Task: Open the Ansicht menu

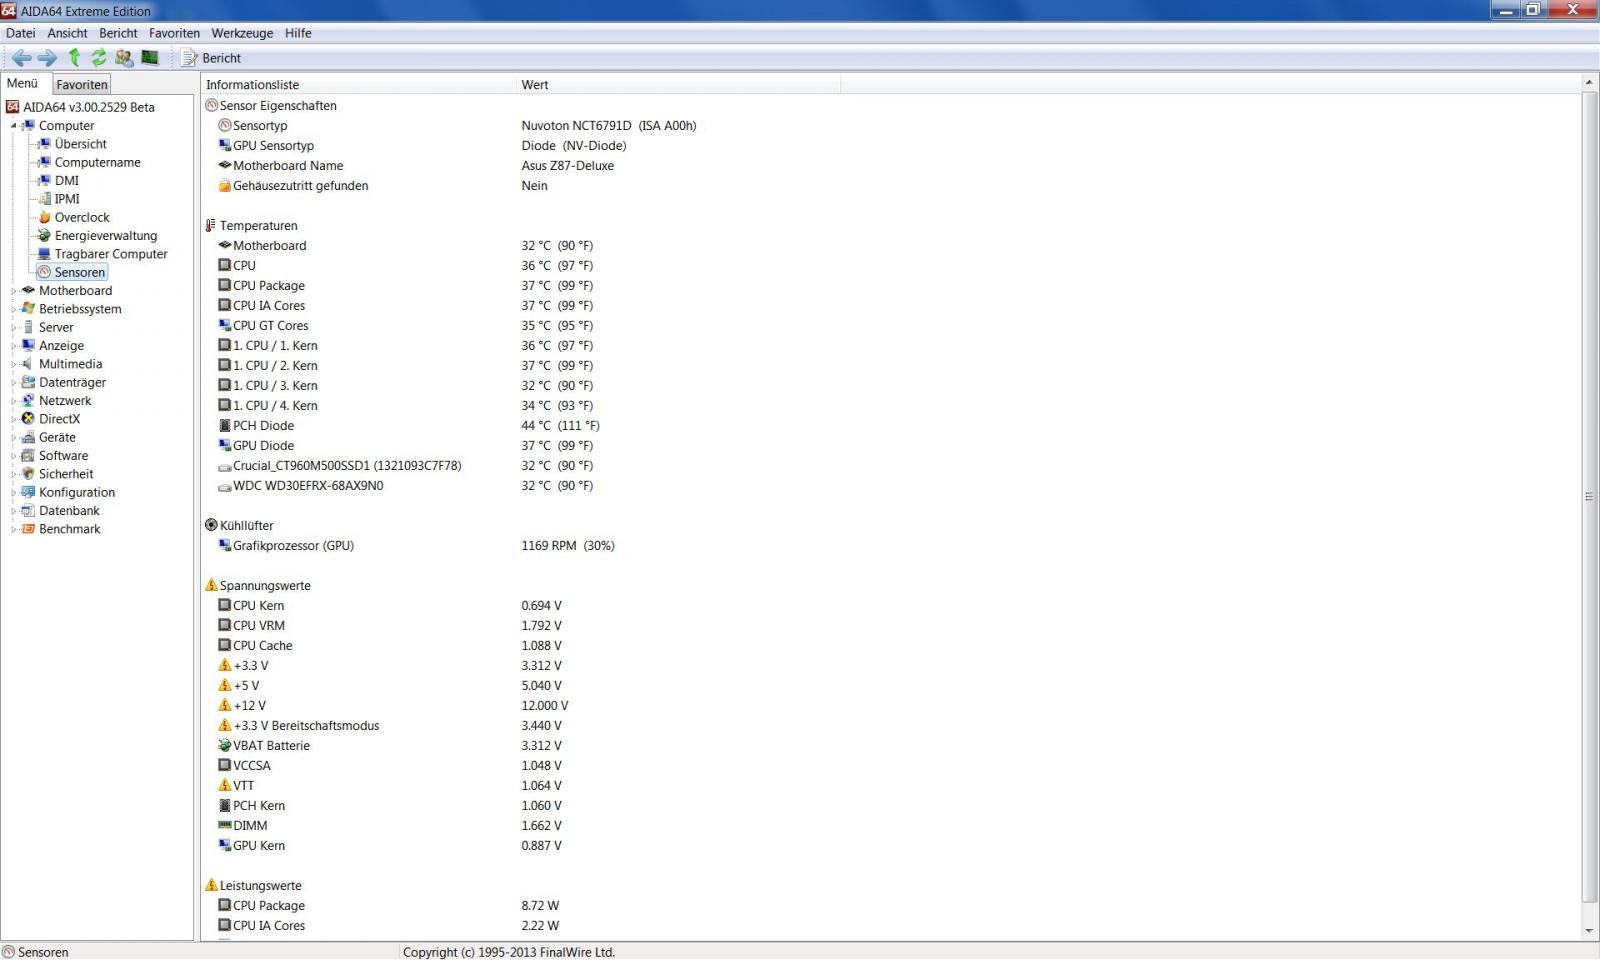Action: tap(67, 33)
